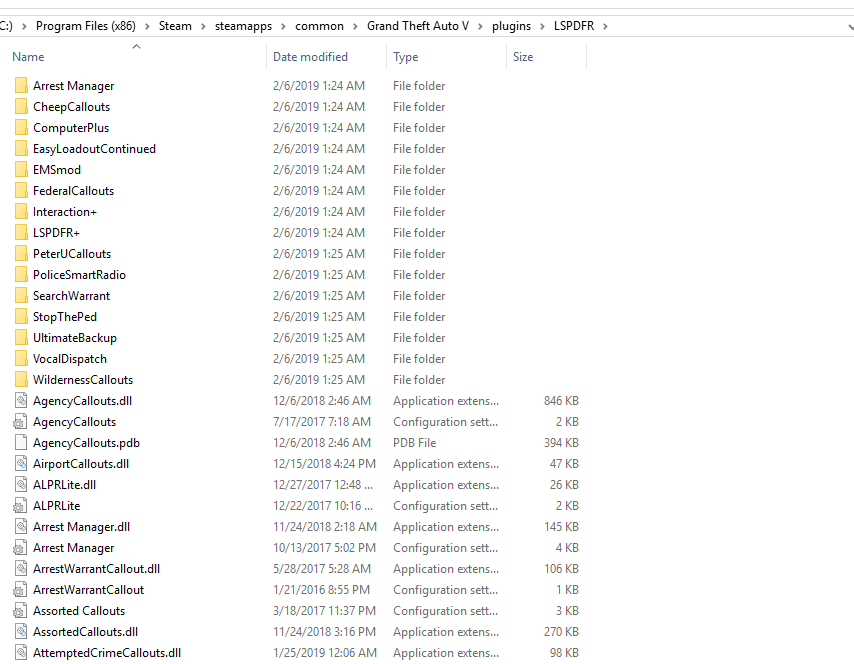Select the FederalCallouts folder icon
This screenshot has height=664, width=854.
21,191
